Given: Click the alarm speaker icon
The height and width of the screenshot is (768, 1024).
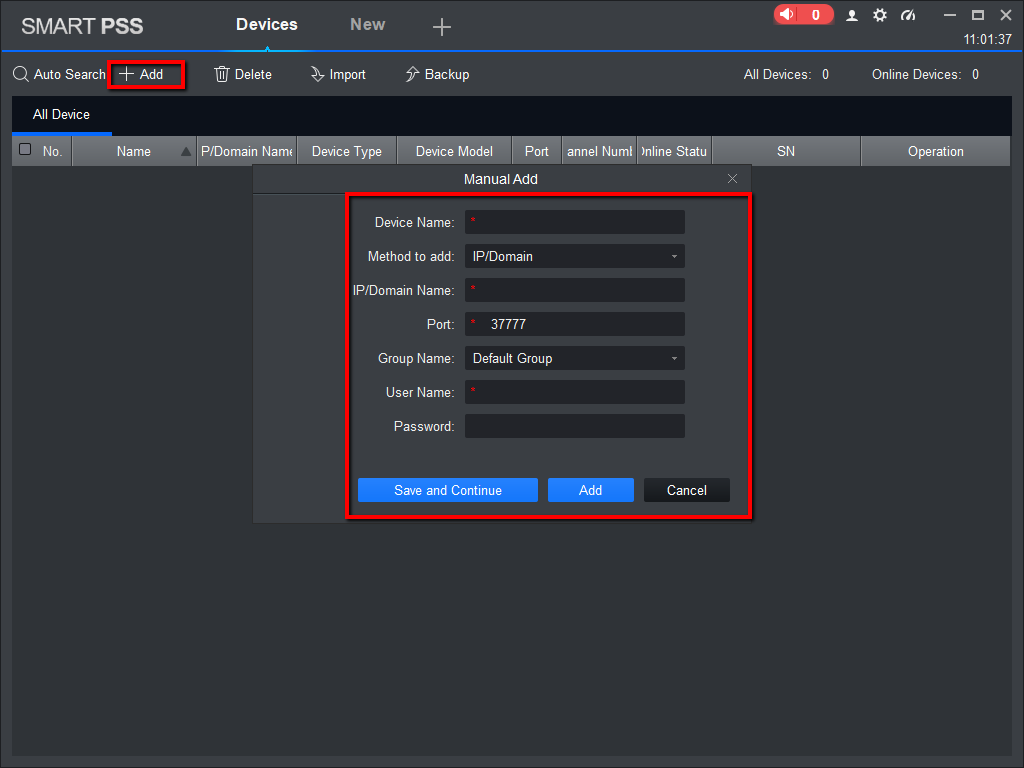Looking at the screenshot, I should tap(788, 14).
